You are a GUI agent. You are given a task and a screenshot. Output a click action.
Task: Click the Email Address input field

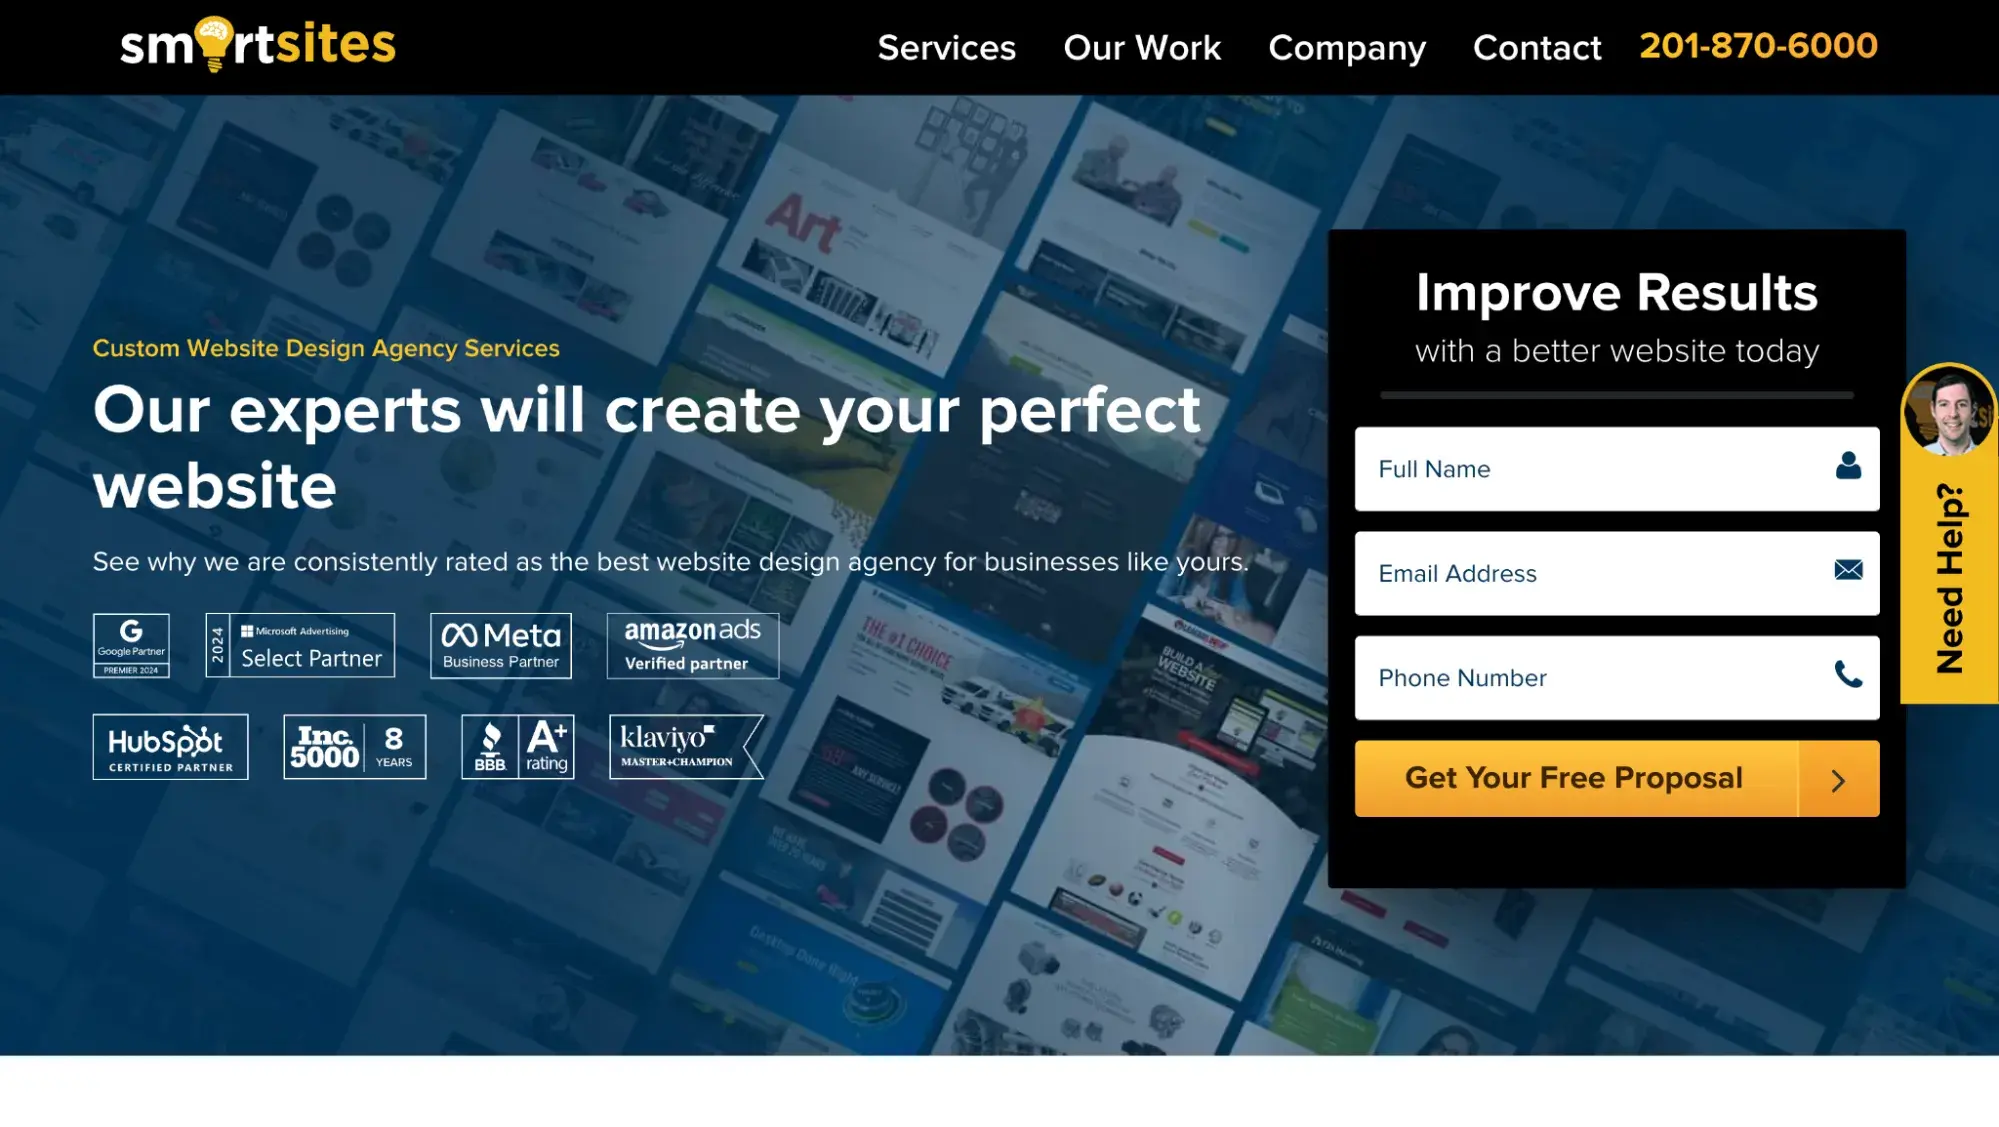(x=1616, y=571)
